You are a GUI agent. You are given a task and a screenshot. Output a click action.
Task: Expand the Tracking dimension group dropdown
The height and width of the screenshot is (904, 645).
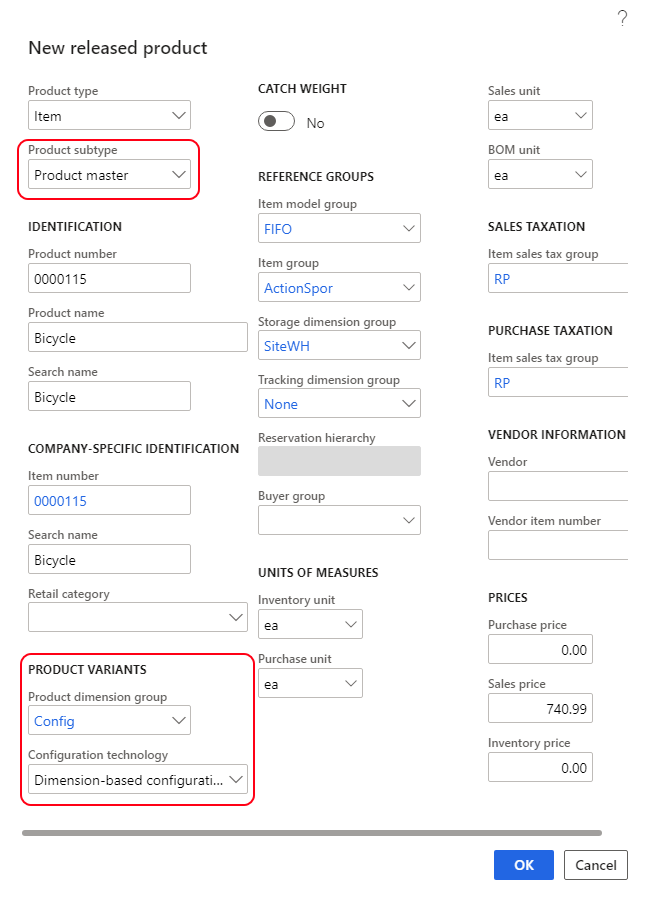pyautogui.click(x=340, y=404)
